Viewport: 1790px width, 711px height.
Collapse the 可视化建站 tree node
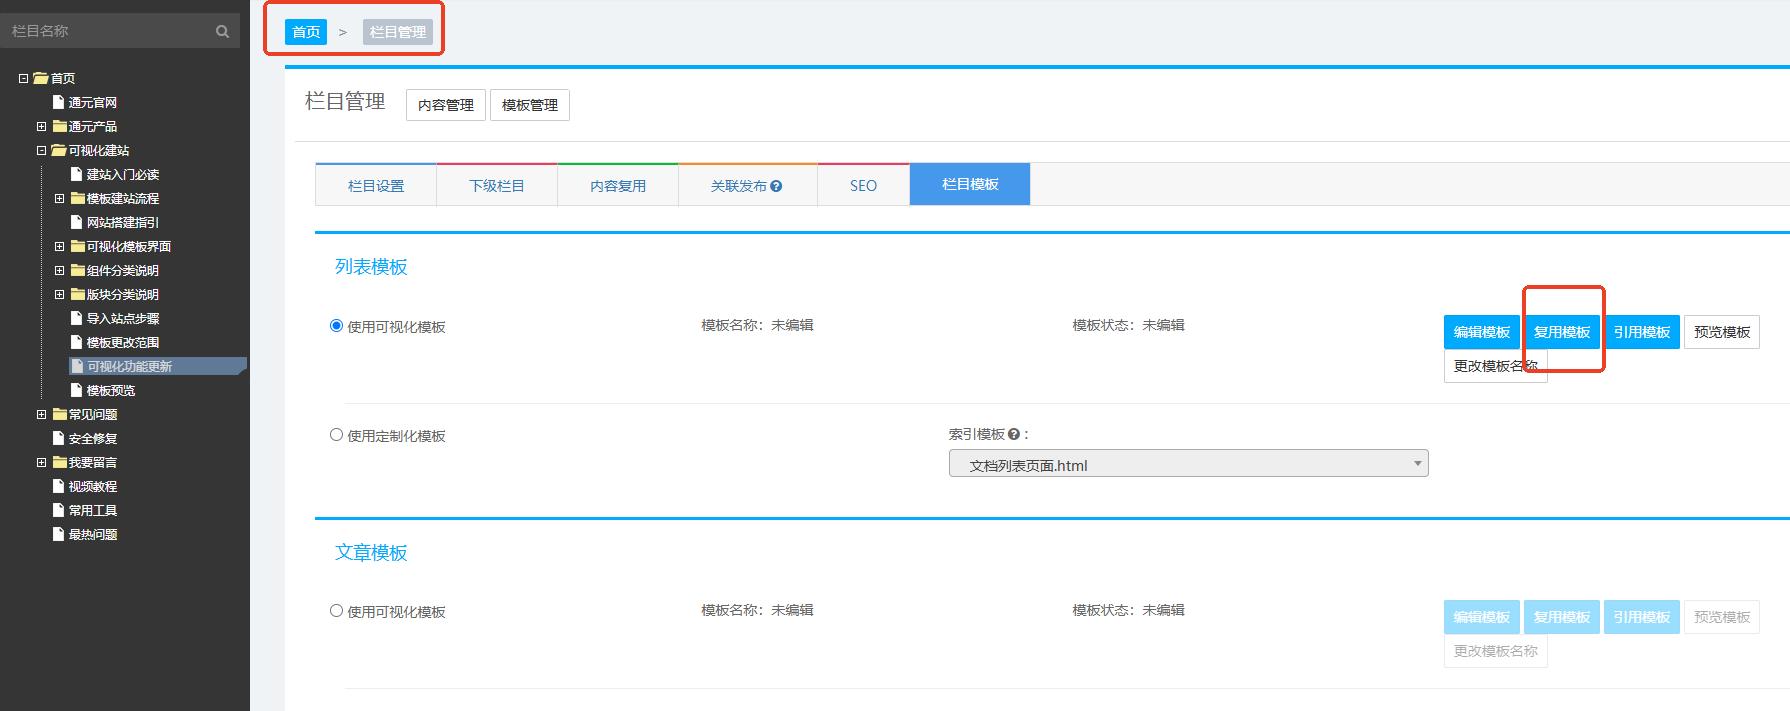pos(41,150)
